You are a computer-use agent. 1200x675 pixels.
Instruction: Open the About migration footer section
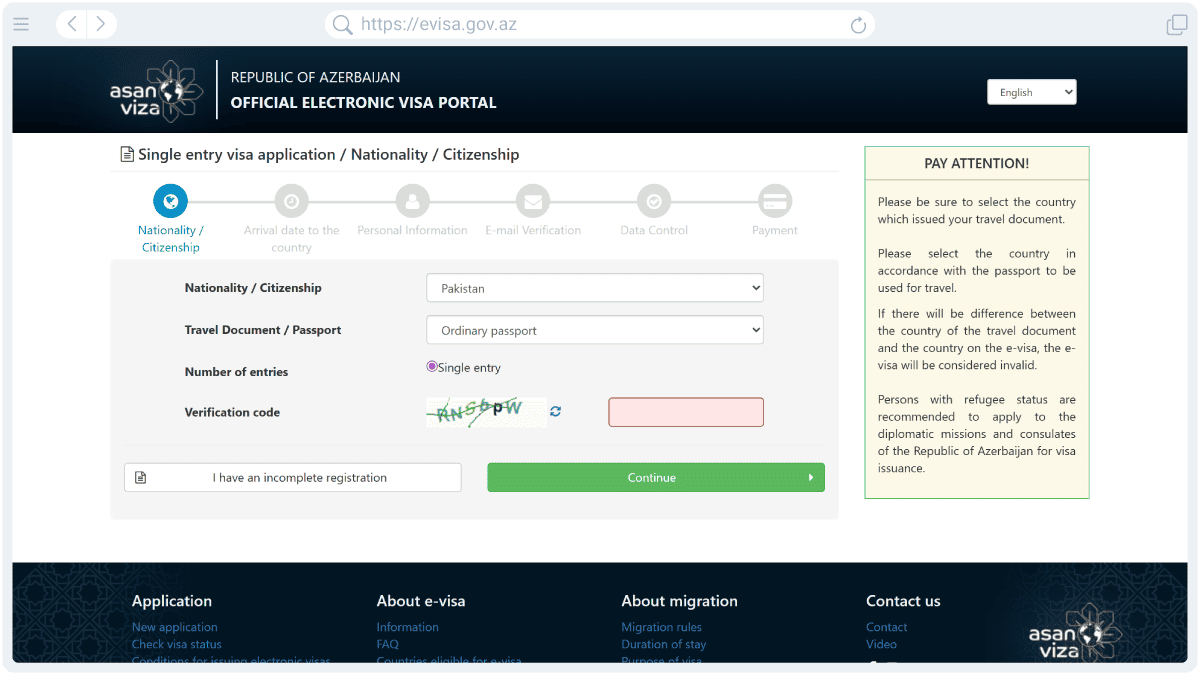click(679, 601)
